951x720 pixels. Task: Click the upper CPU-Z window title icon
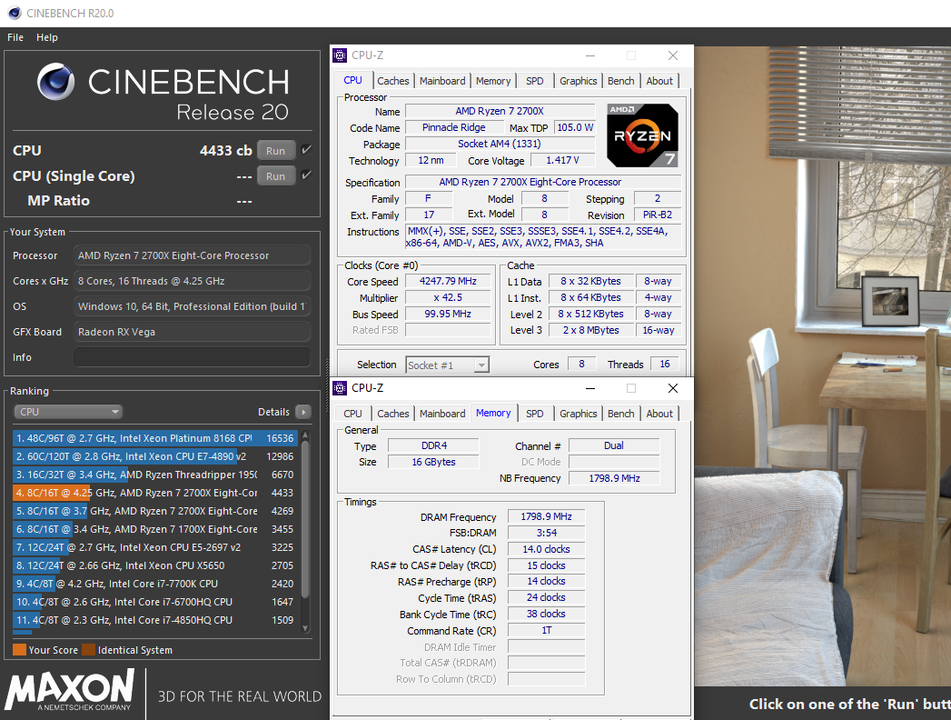[x=340, y=55]
